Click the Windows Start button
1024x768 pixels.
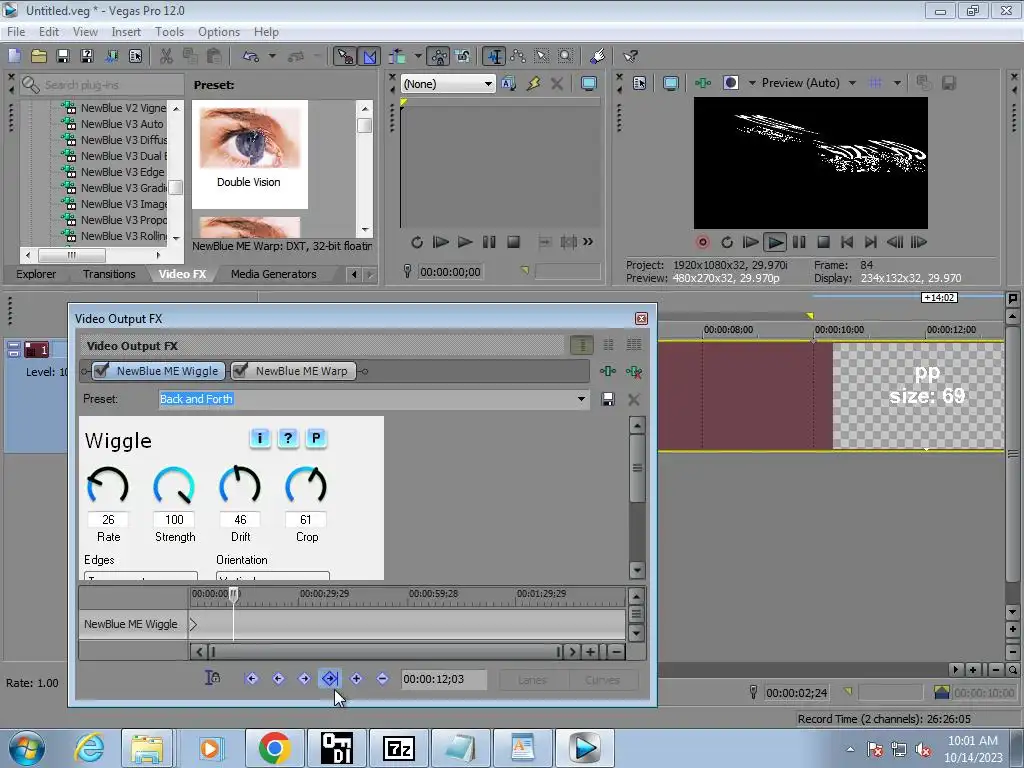pos(27,748)
